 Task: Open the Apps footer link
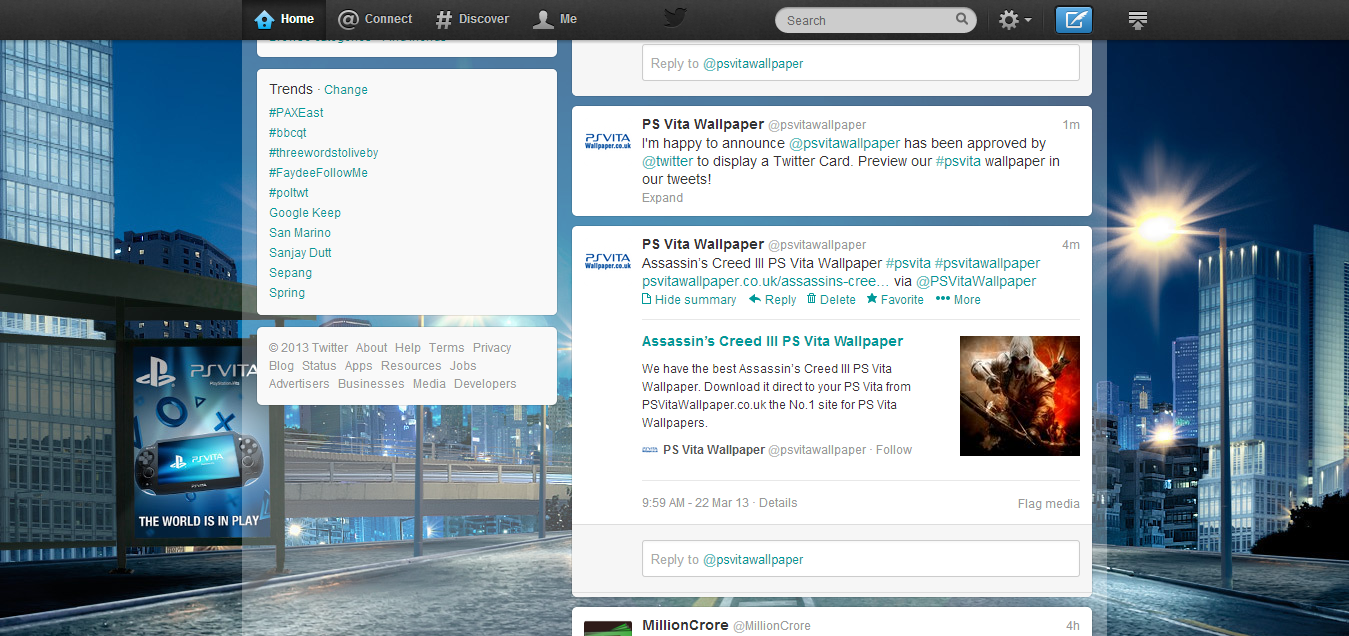tap(359, 366)
